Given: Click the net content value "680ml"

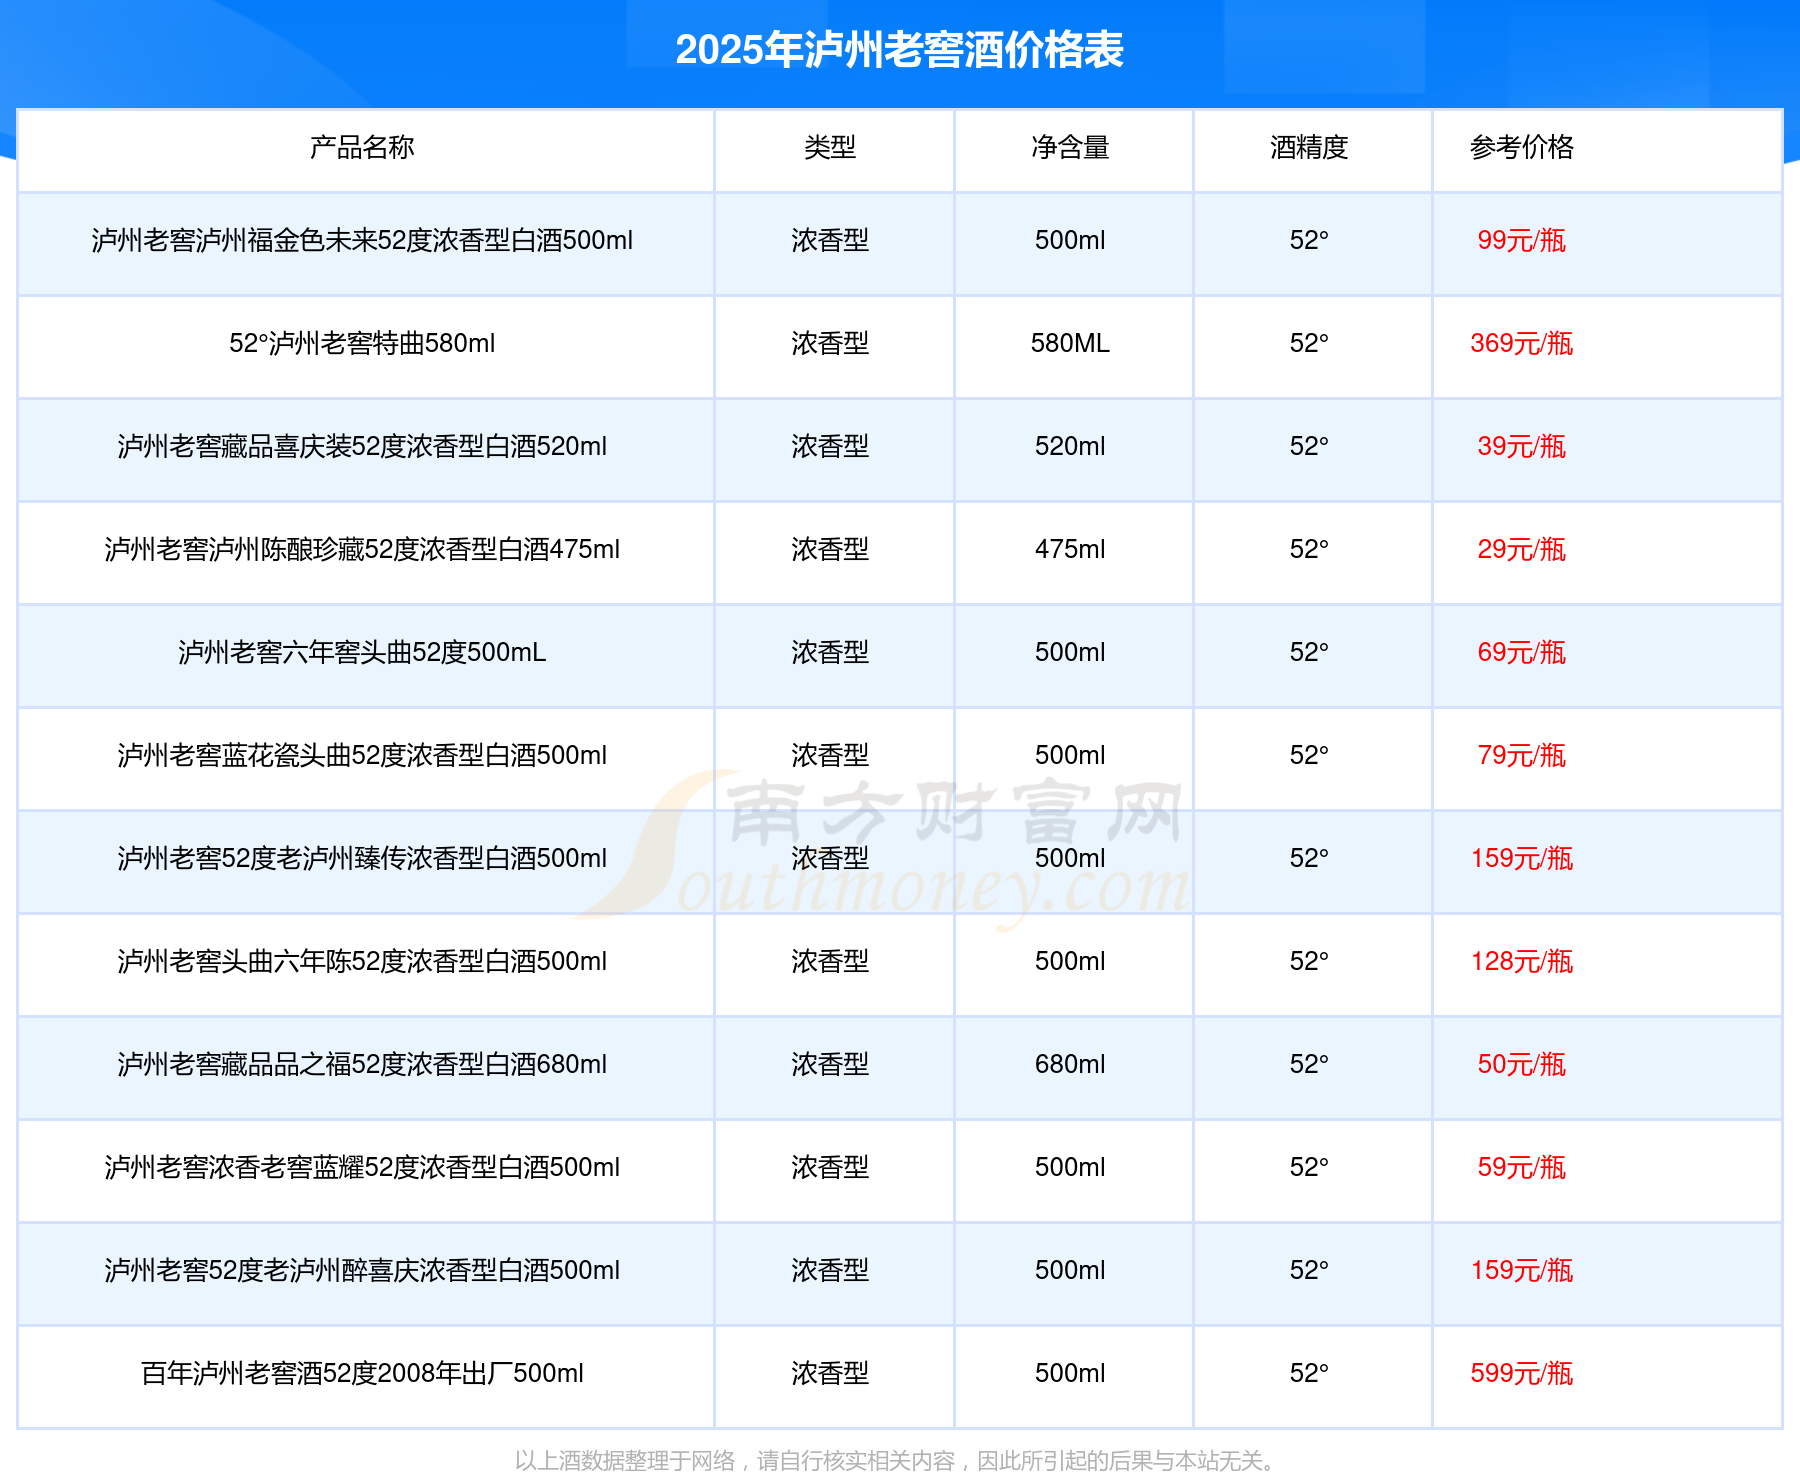Looking at the screenshot, I should (1070, 1065).
